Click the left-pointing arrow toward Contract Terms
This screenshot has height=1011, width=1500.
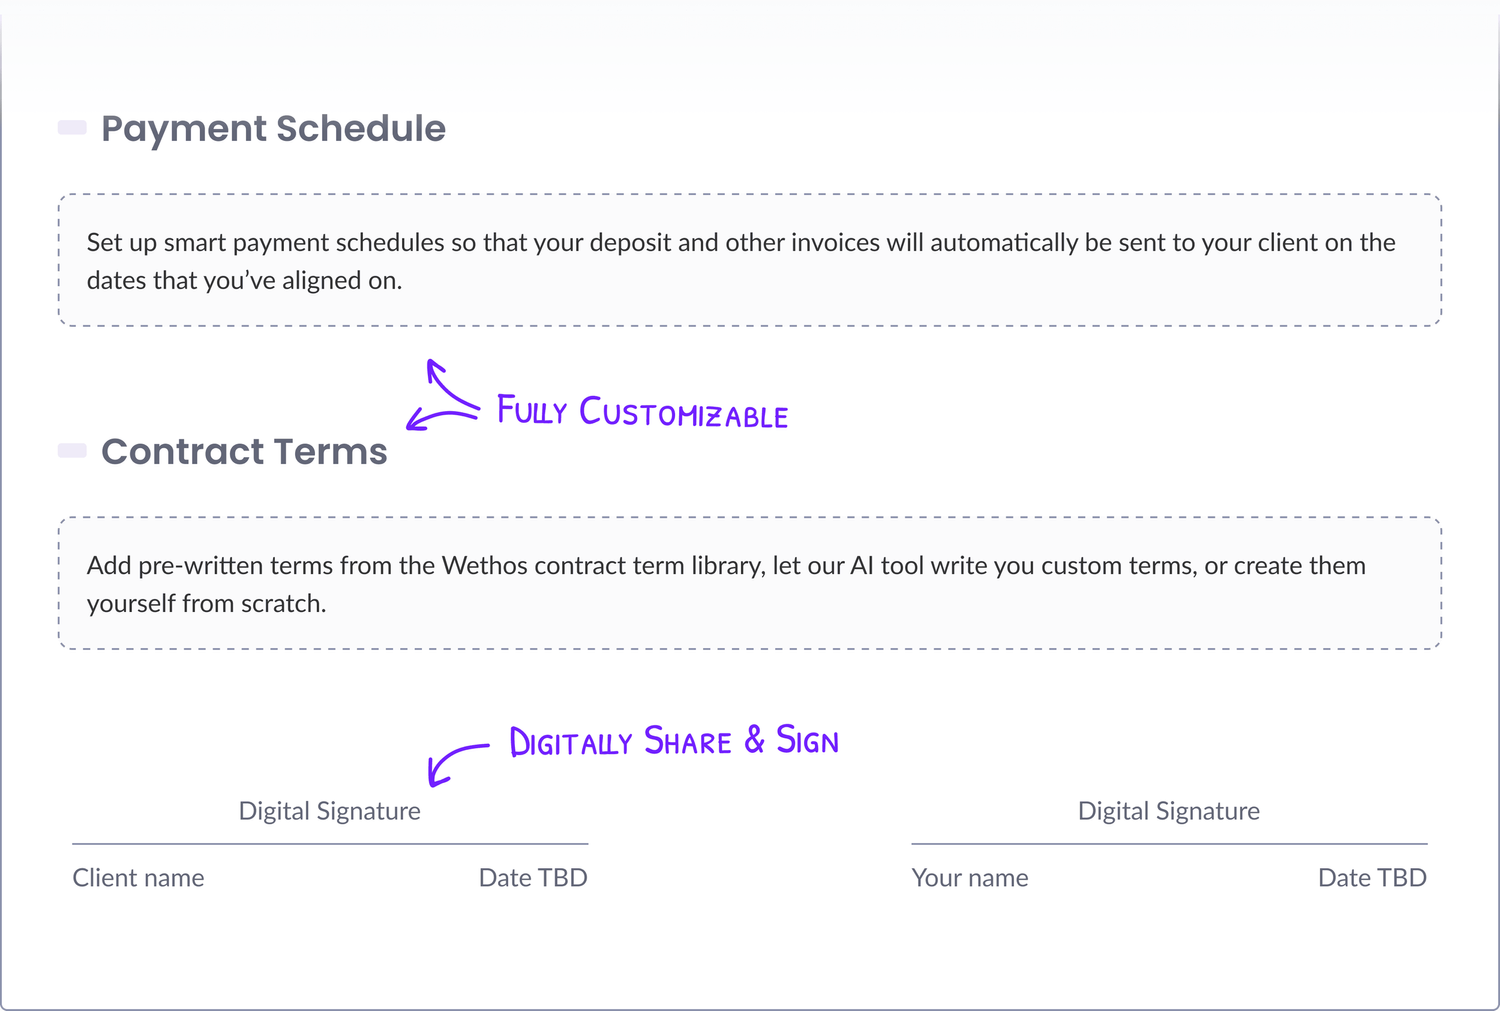click(440, 419)
